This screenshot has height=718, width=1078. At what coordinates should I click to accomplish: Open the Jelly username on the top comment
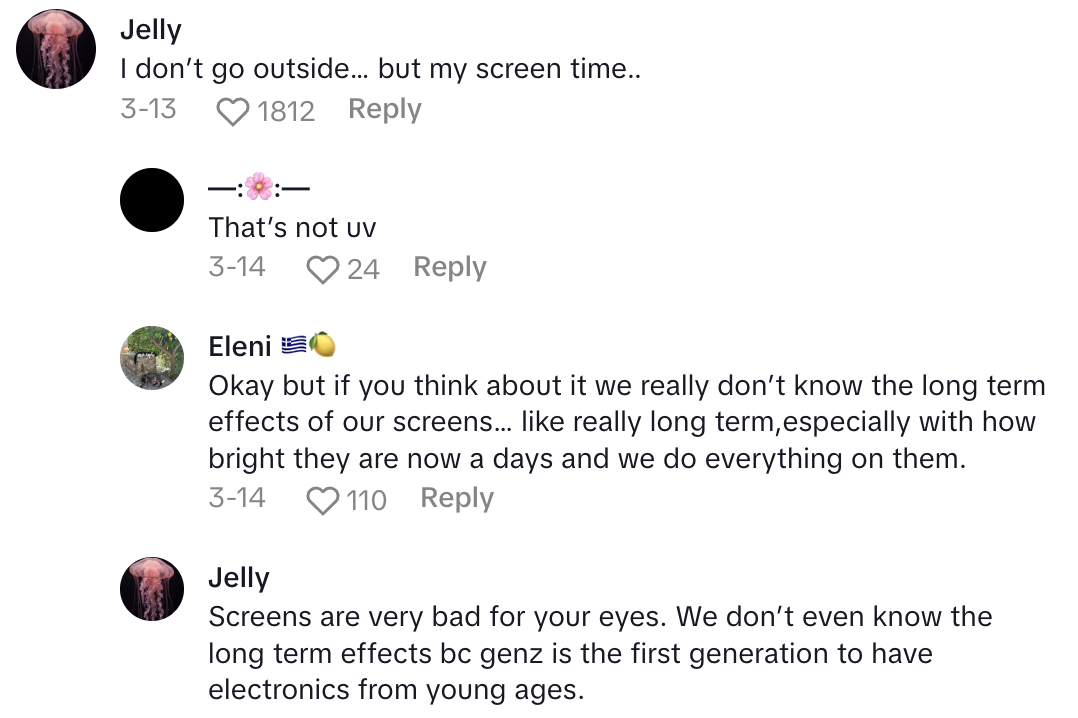pyautogui.click(x=150, y=30)
